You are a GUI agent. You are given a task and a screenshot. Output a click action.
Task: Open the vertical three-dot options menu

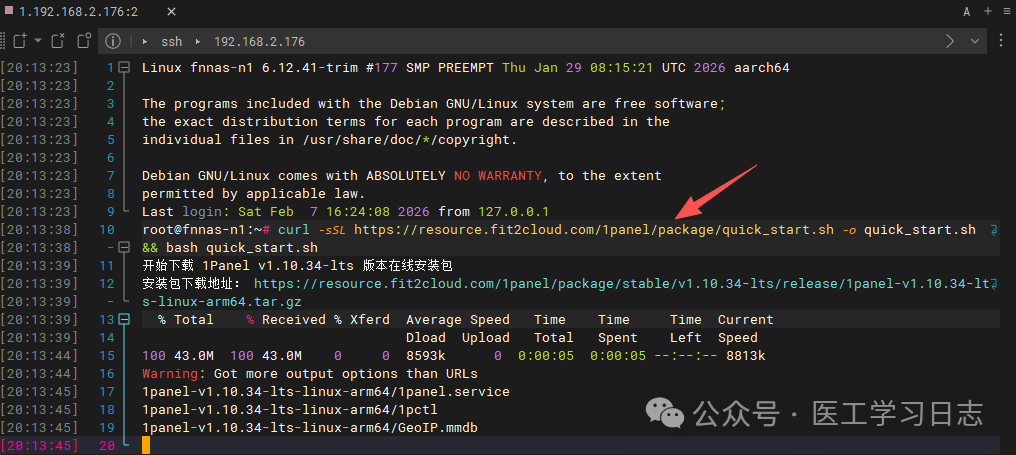point(1003,41)
